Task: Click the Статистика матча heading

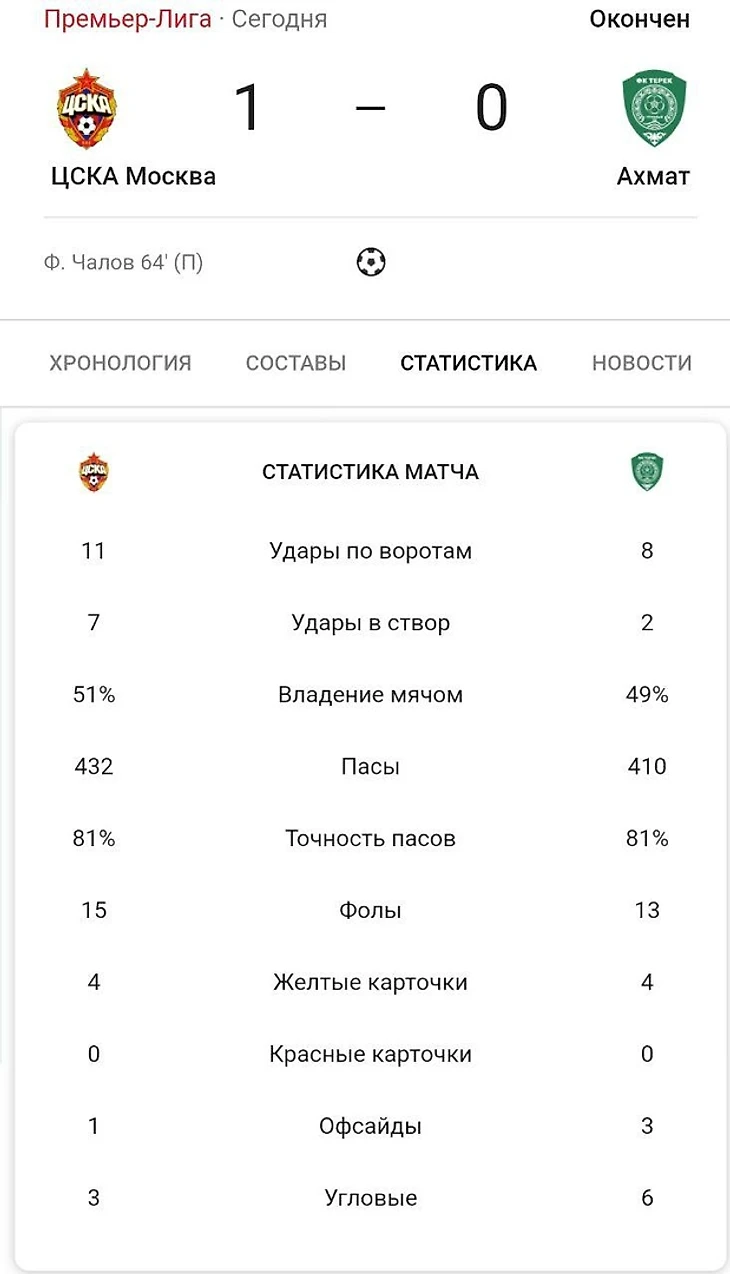Action: [x=371, y=471]
